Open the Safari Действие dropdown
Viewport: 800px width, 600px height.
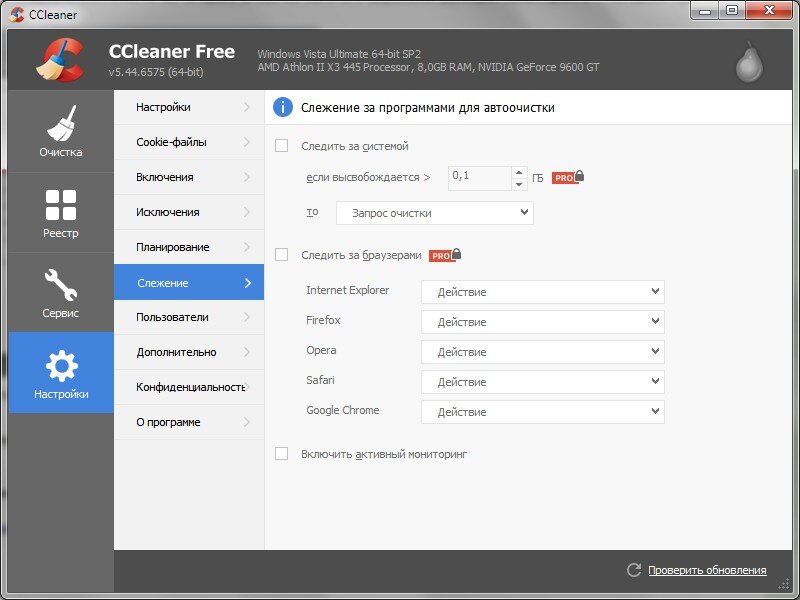[x=543, y=382]
